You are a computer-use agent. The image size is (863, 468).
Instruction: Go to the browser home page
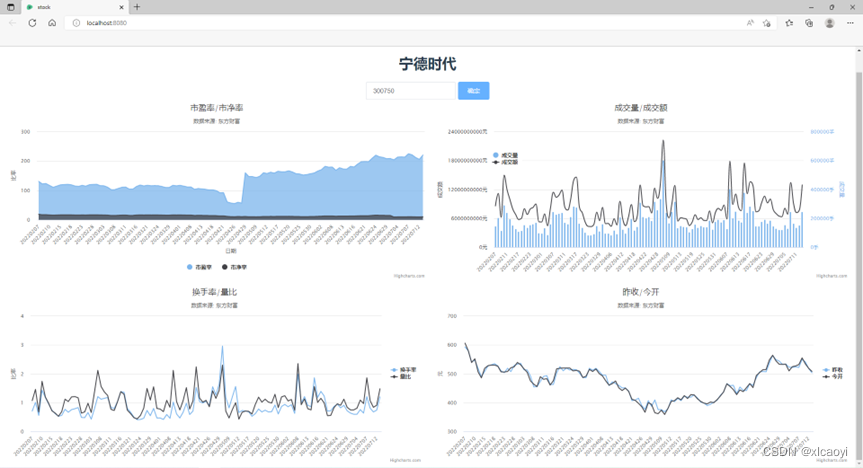tap(52, 23)
